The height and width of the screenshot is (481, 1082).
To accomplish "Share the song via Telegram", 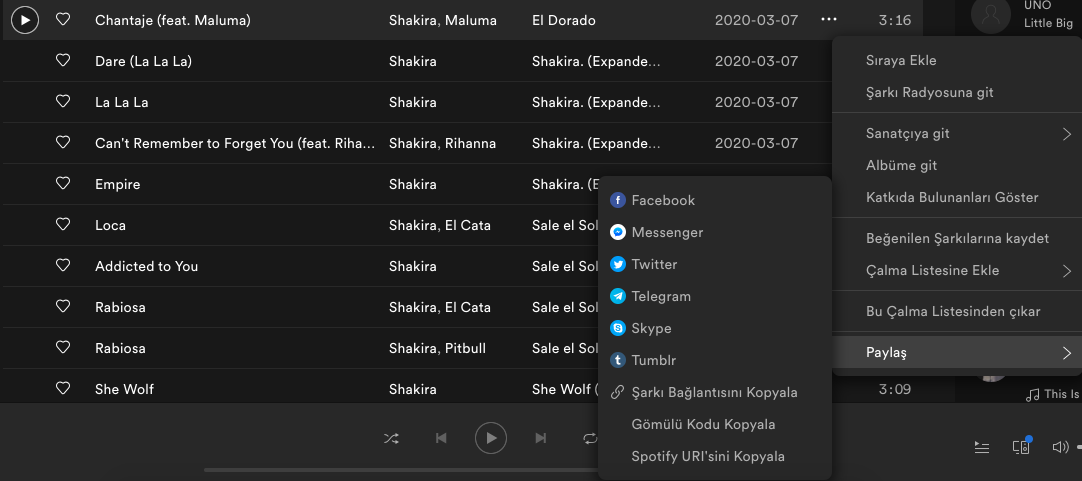I will (661, 296).
